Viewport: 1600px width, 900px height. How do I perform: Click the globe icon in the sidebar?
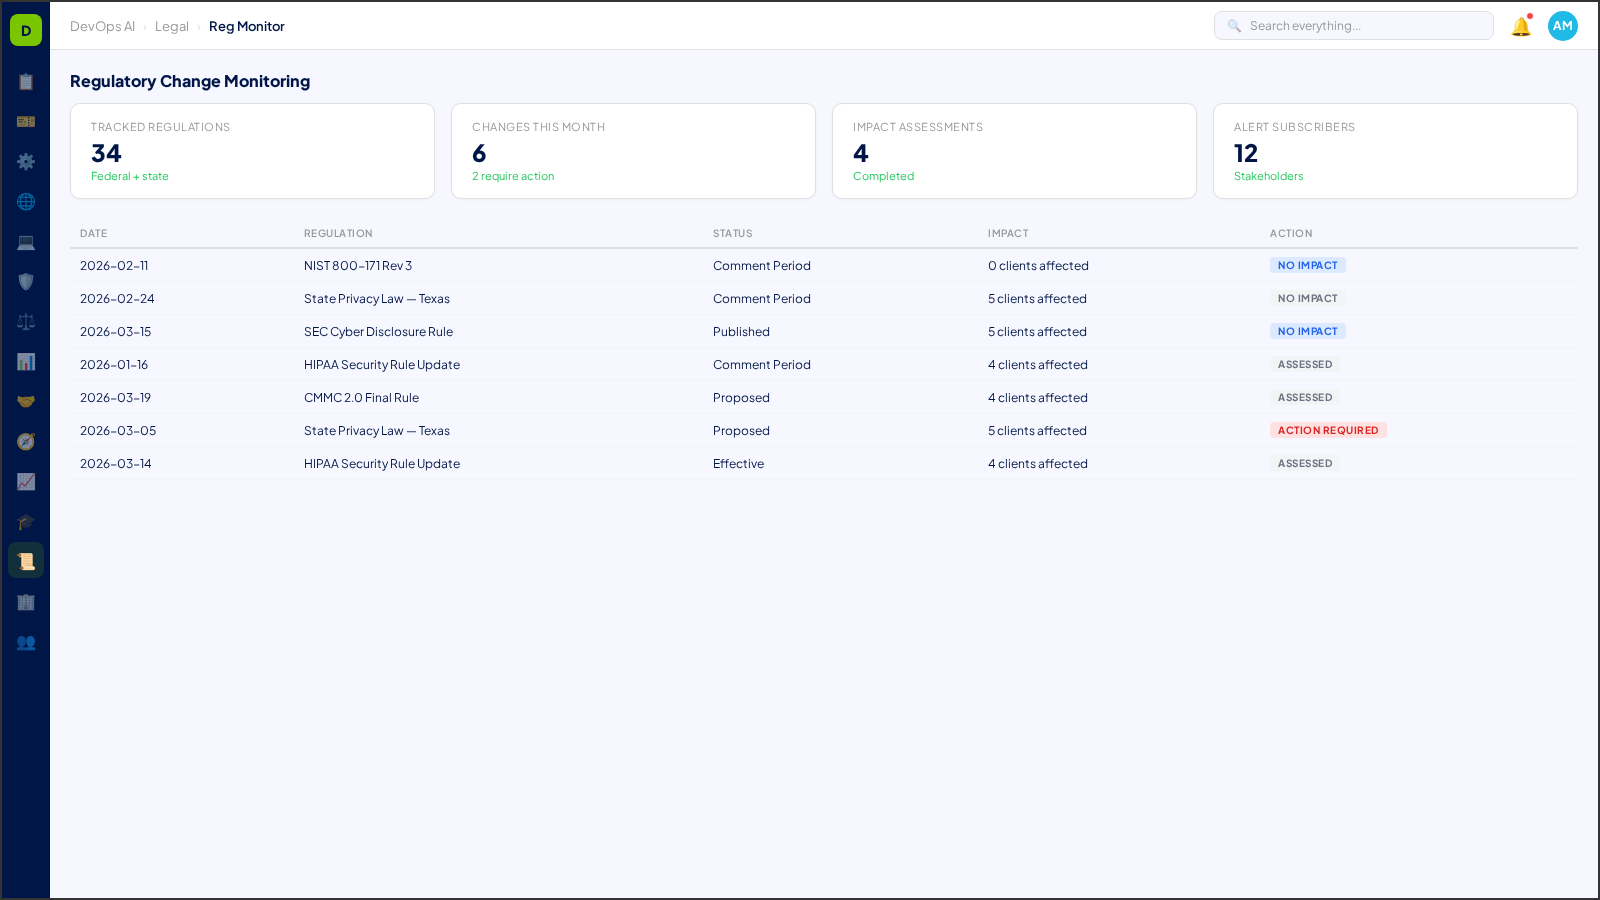[26, 201]
